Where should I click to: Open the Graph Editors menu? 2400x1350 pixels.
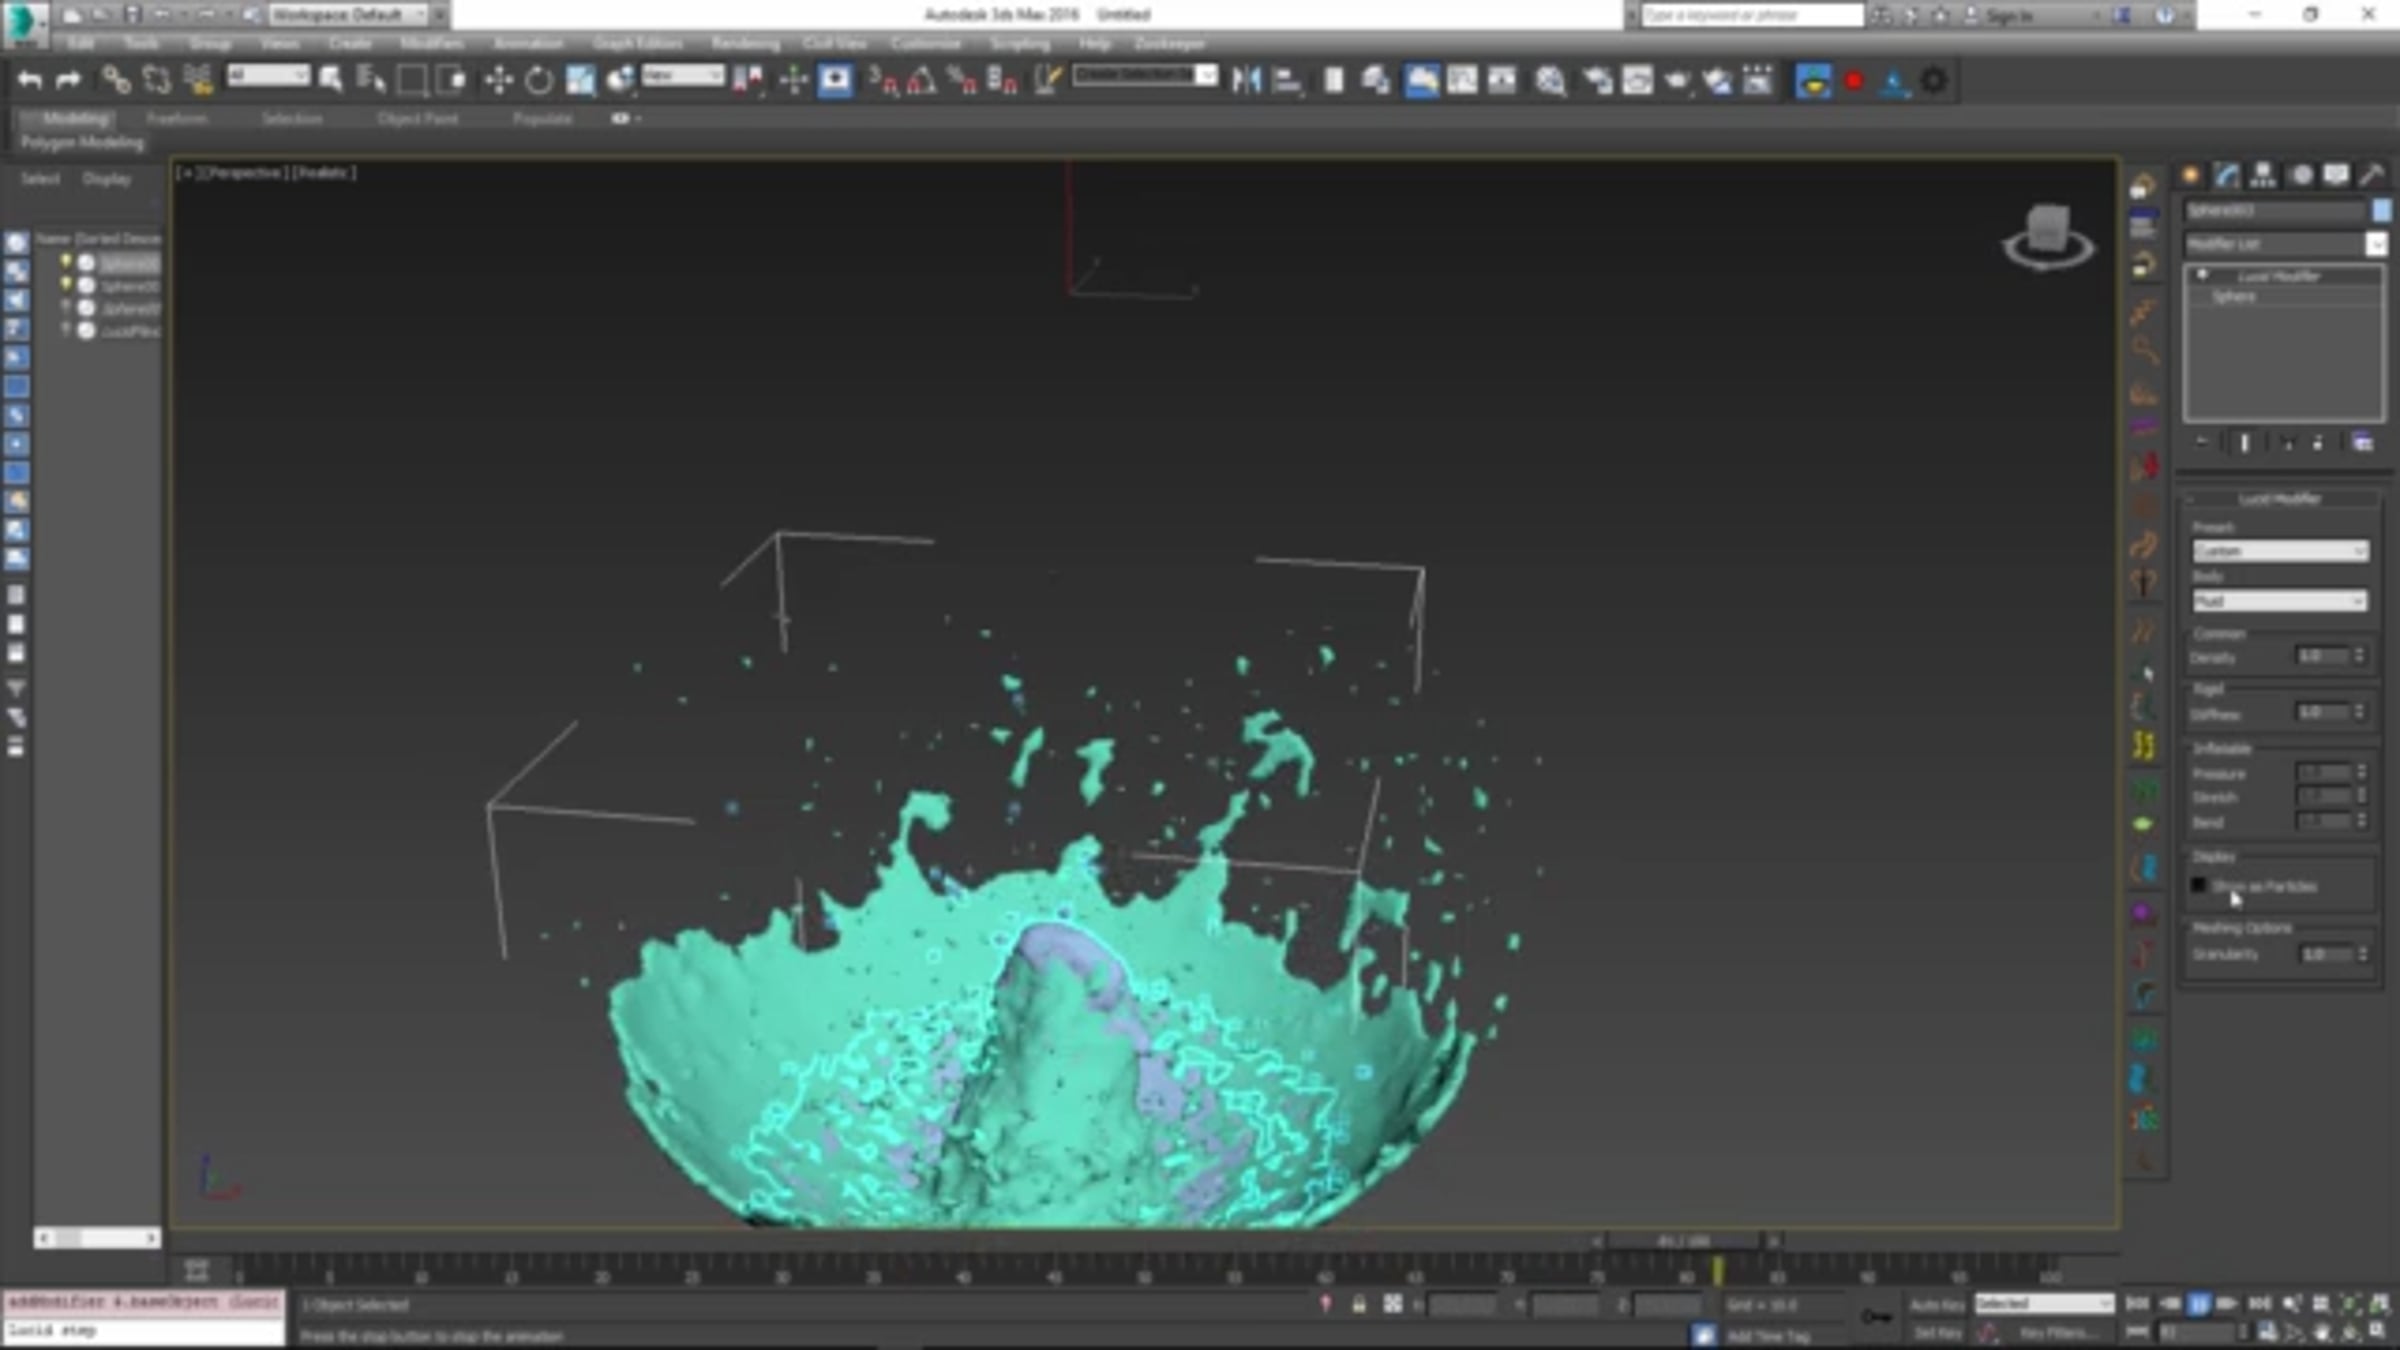(x=637, y=43)
